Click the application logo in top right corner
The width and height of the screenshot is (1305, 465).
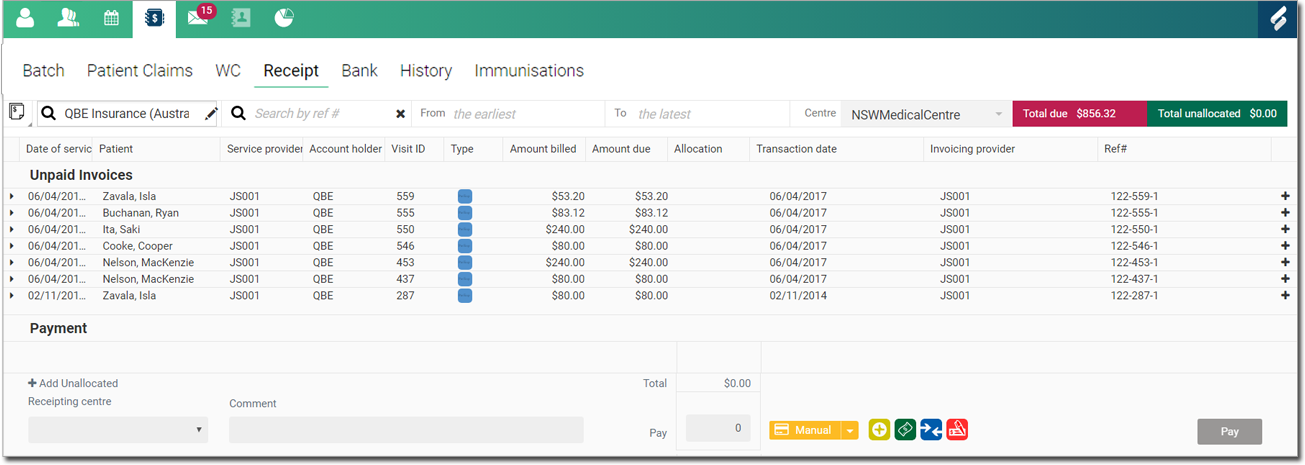[x=1278, y=18]
